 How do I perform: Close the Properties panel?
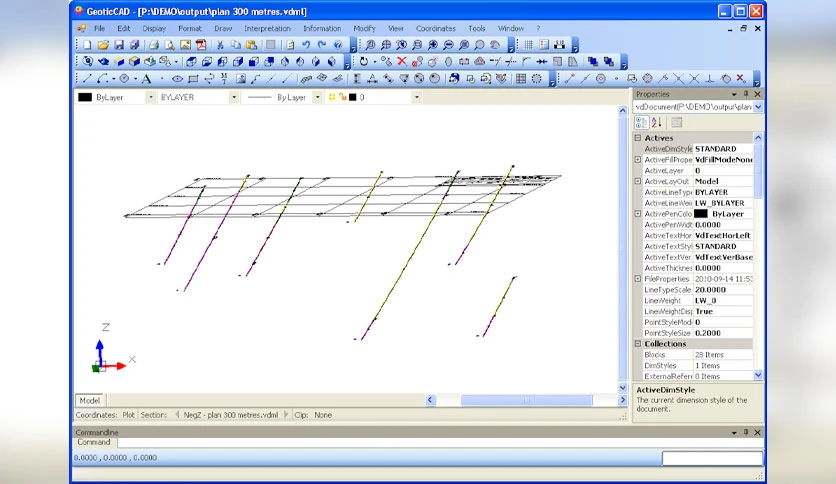[x=758, y=94]
